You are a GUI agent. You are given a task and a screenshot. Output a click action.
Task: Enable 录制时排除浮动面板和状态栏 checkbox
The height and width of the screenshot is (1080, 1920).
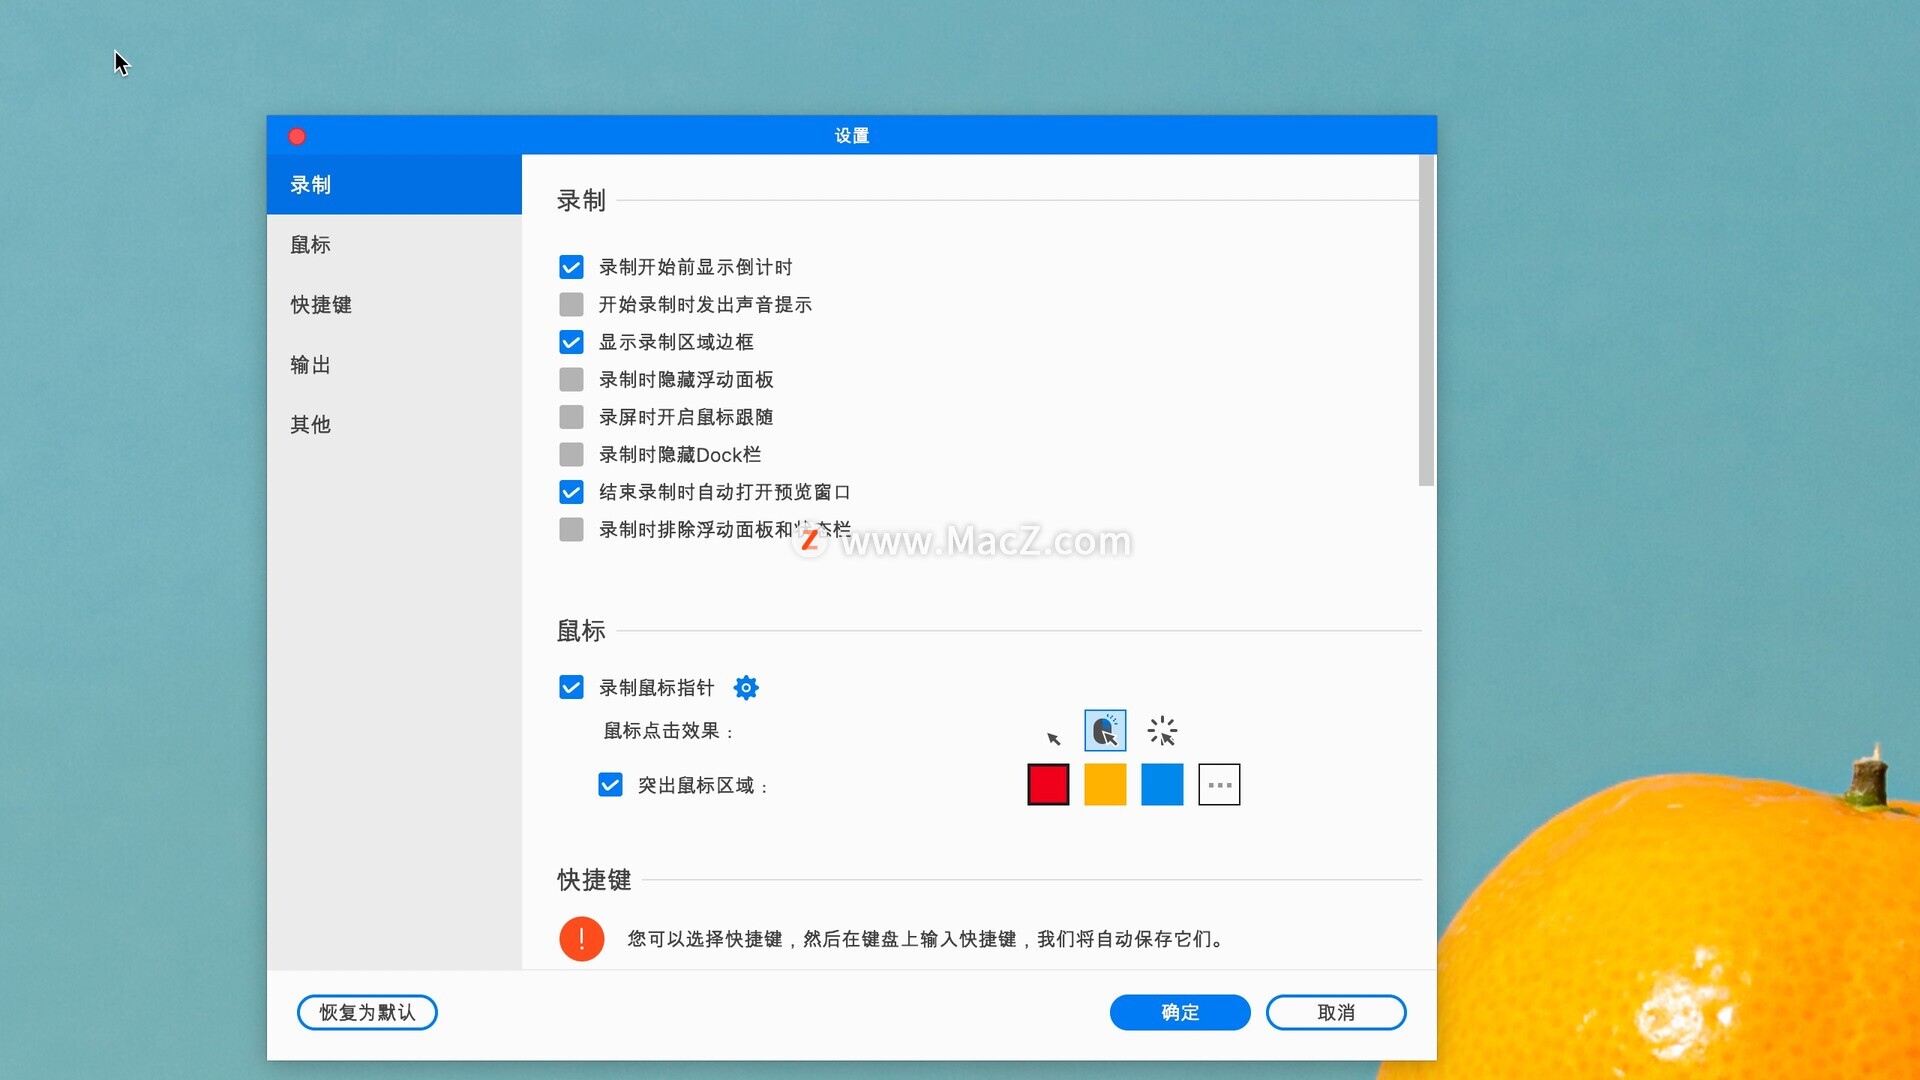(x=571, y=529)
